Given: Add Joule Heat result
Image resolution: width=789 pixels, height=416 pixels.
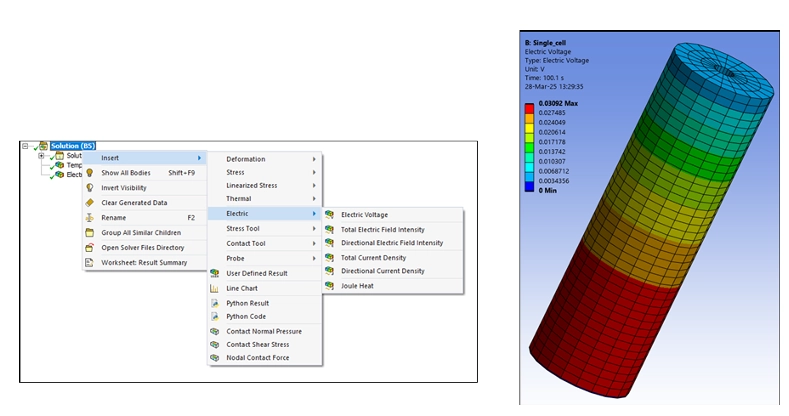Looking at the screenshot, I should pos(358,286).
